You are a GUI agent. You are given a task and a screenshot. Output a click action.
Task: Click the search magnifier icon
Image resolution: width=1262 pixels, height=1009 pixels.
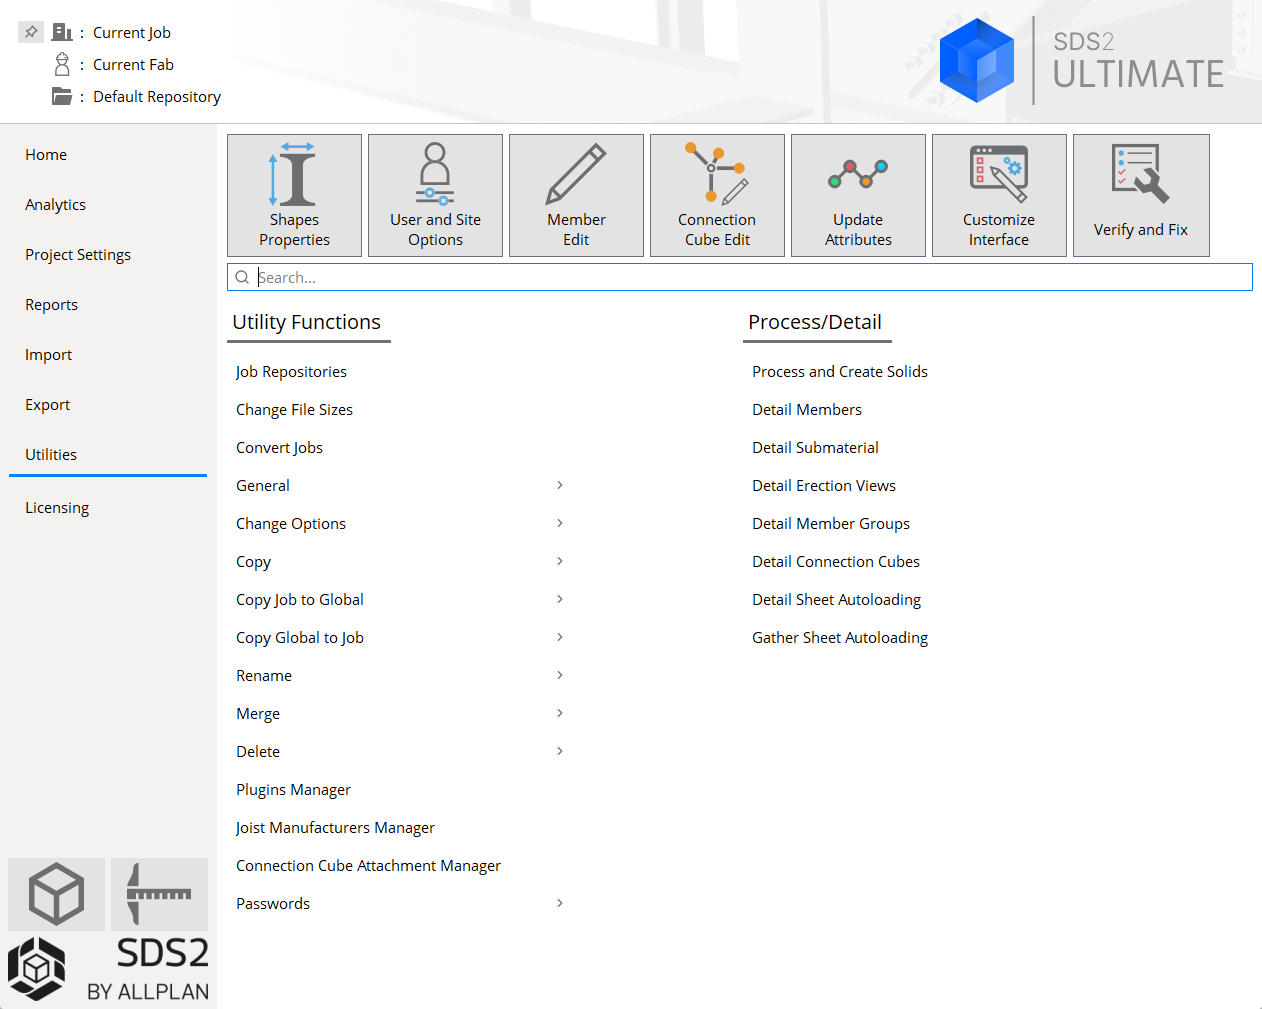(242, 277)
